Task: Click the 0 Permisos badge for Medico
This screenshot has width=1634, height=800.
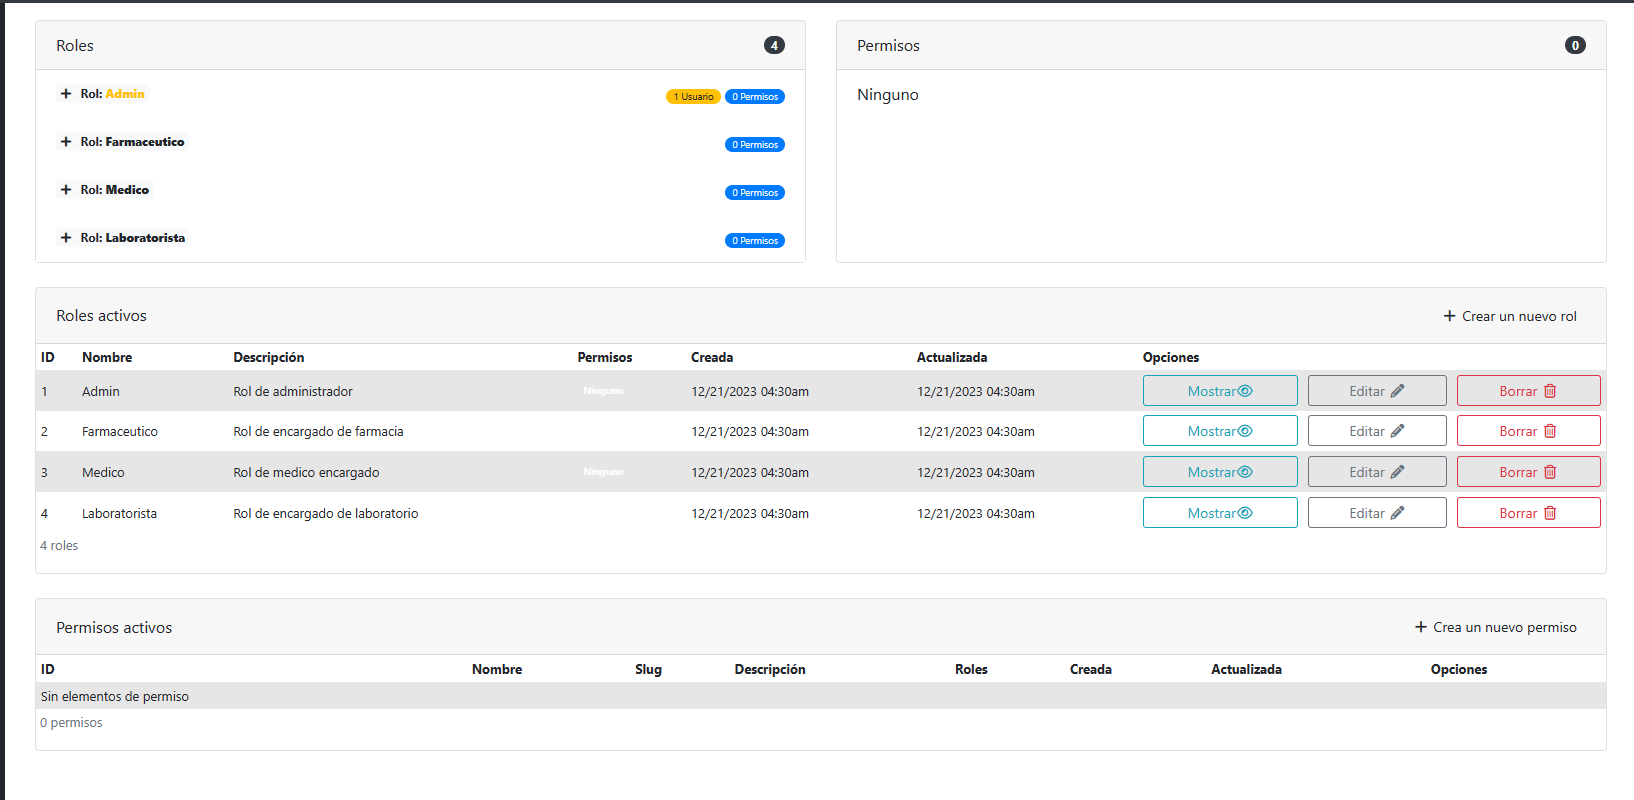Action: pyautogui.click(x=755, y=193)
